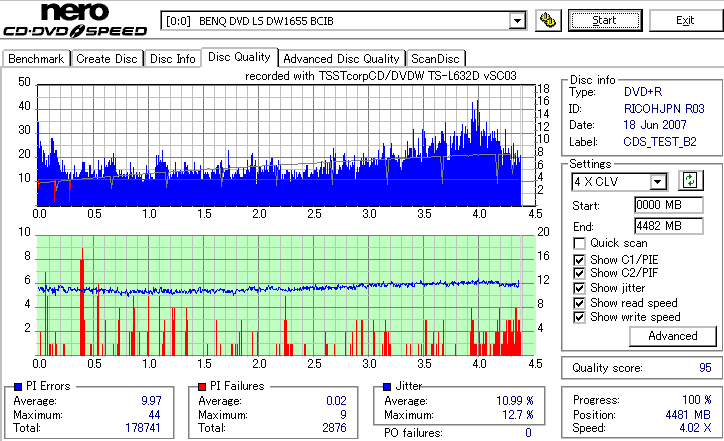Image resolution: width=724 pixels, height=441 pixels.
Task: Click the drive options icon beside Start
Action: [x=548, y=20]
